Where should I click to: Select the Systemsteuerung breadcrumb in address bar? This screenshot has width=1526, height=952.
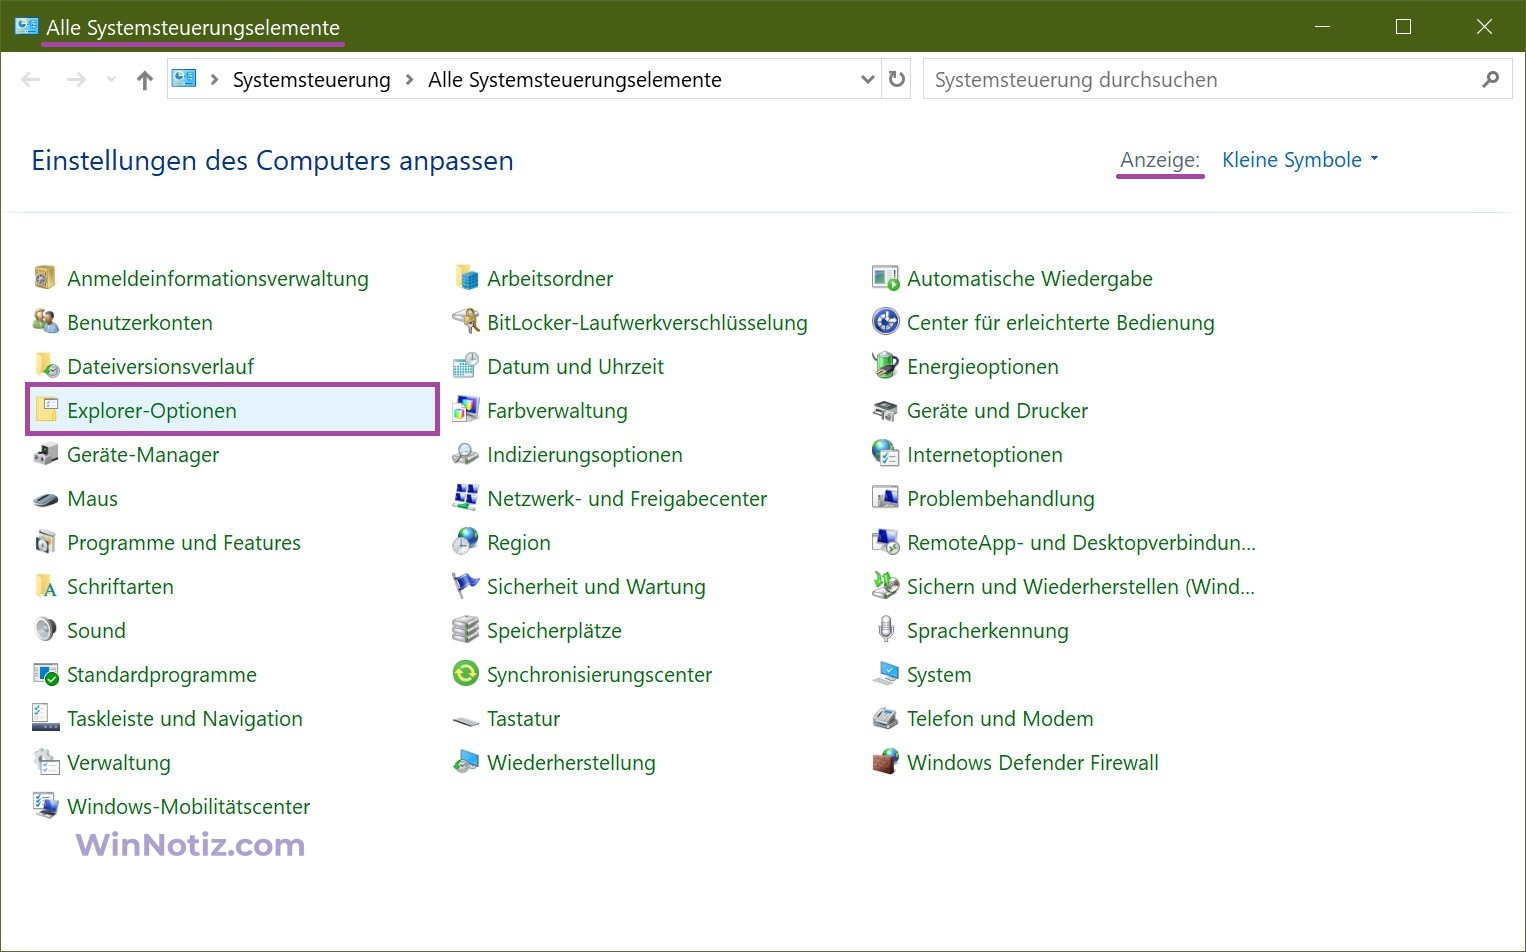(311, 80)
